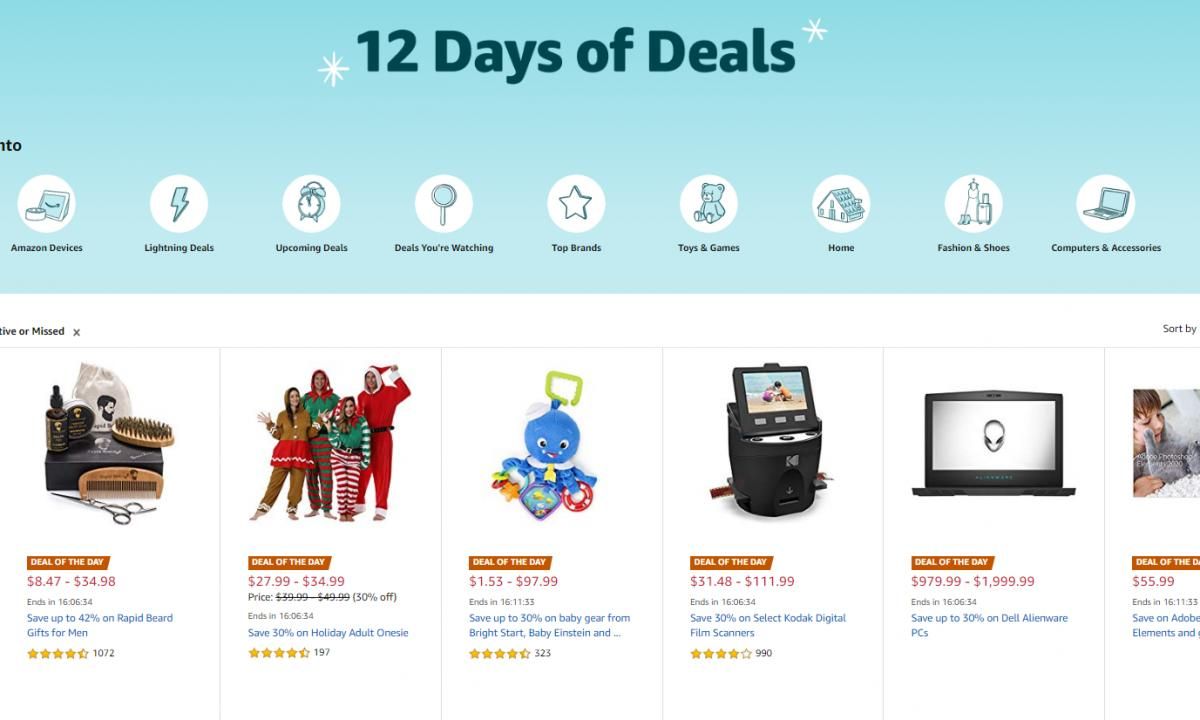
Task: Click the Deals You're Watching magnifier icon
Action: (x=444, y=204)
